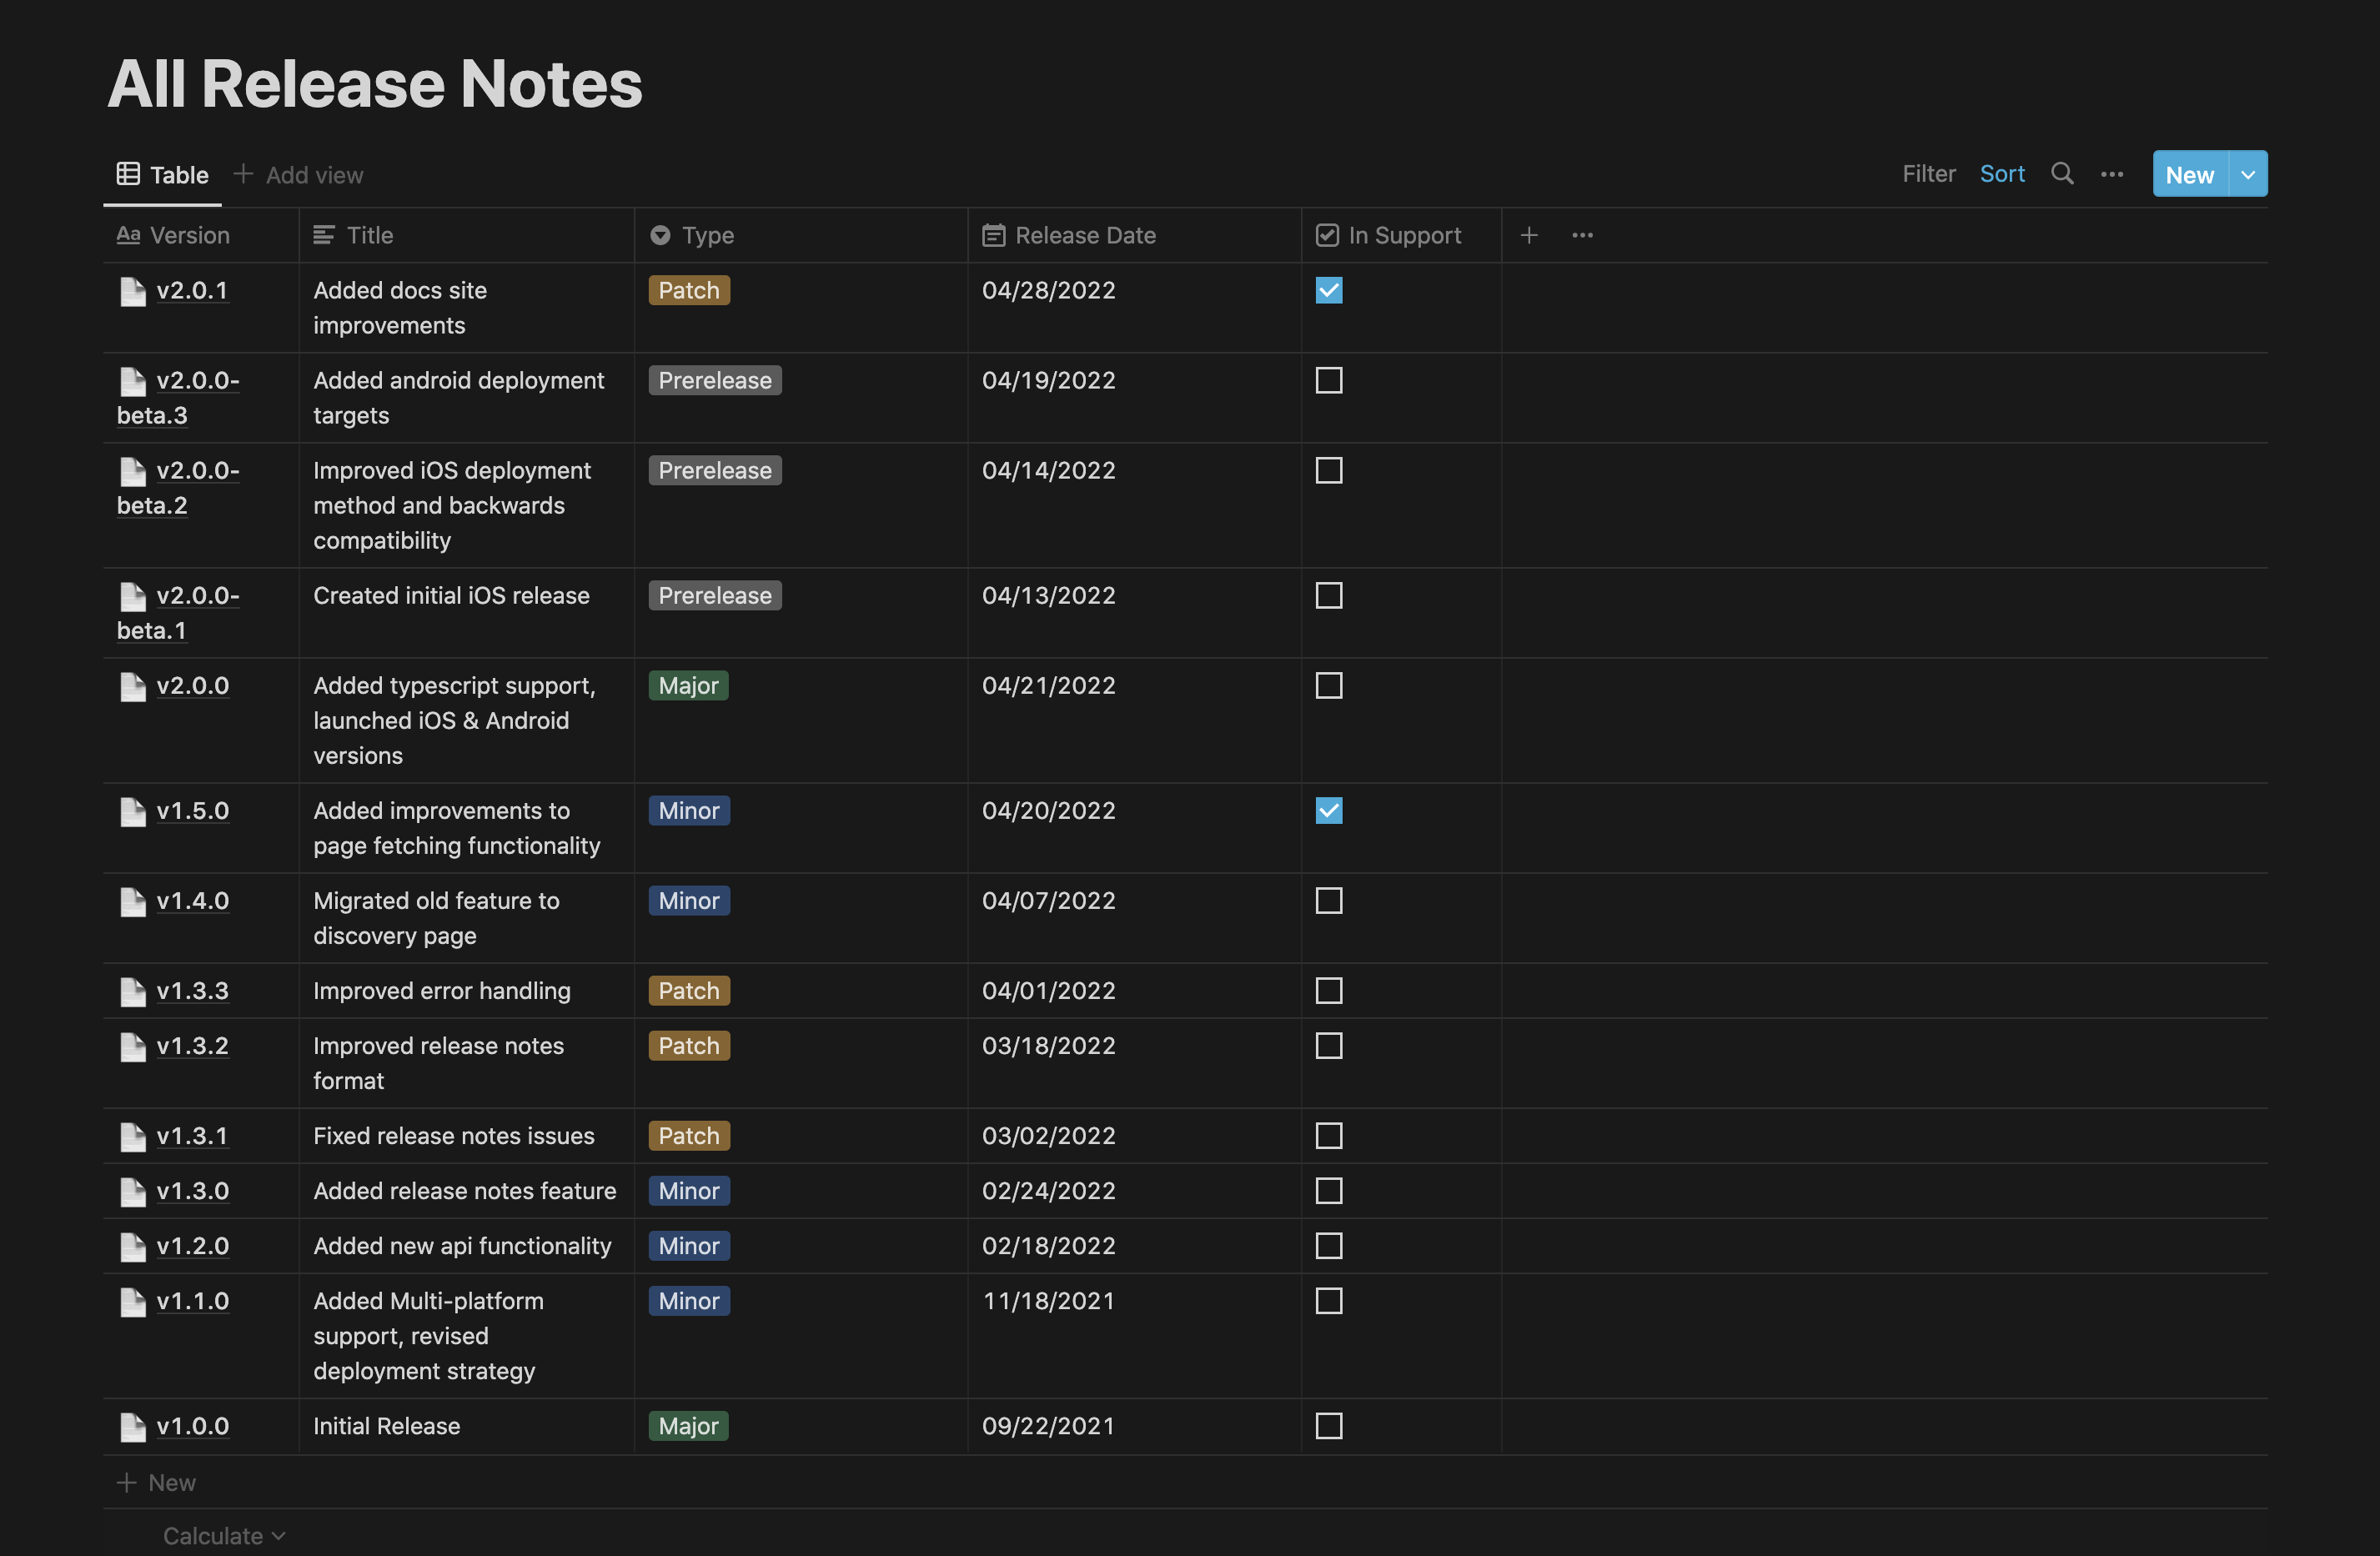Screen dimensions: 2380x1556
Task: Click the calendar icon in the Release Date header
Action: pos(992,235)
